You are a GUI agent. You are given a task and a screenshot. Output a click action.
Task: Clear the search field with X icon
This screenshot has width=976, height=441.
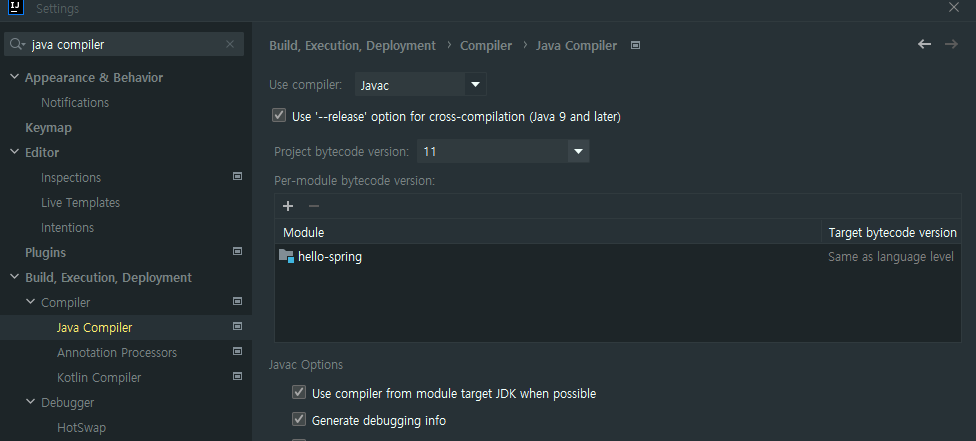point(230,44)
